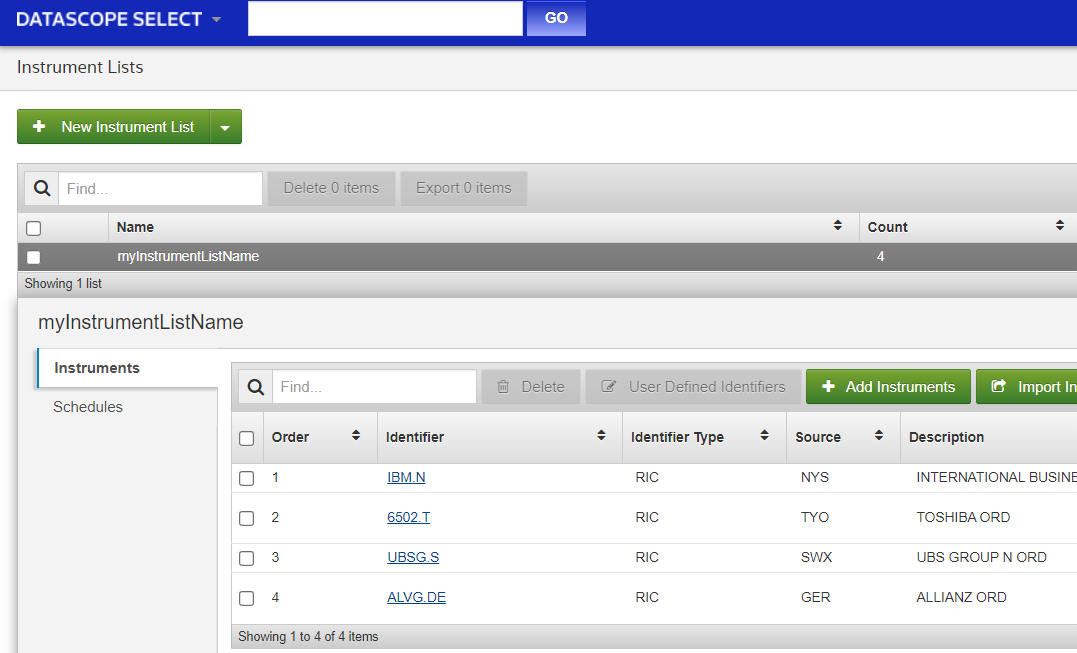The width and height of the screenshot is (1077, 653).
Task: Focus the top header search field
Action: (385, 18)
